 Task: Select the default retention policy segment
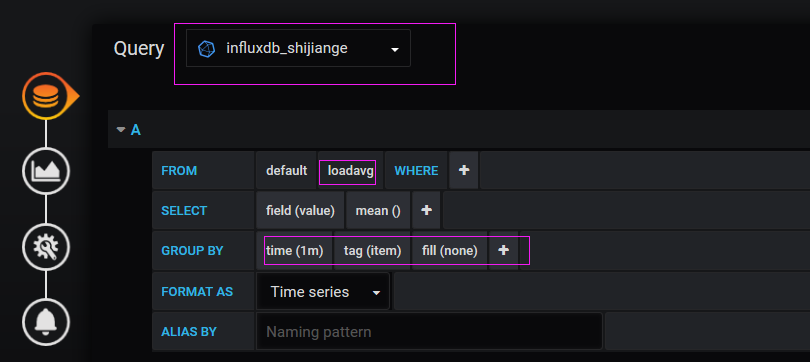click(x=286, y=170)
